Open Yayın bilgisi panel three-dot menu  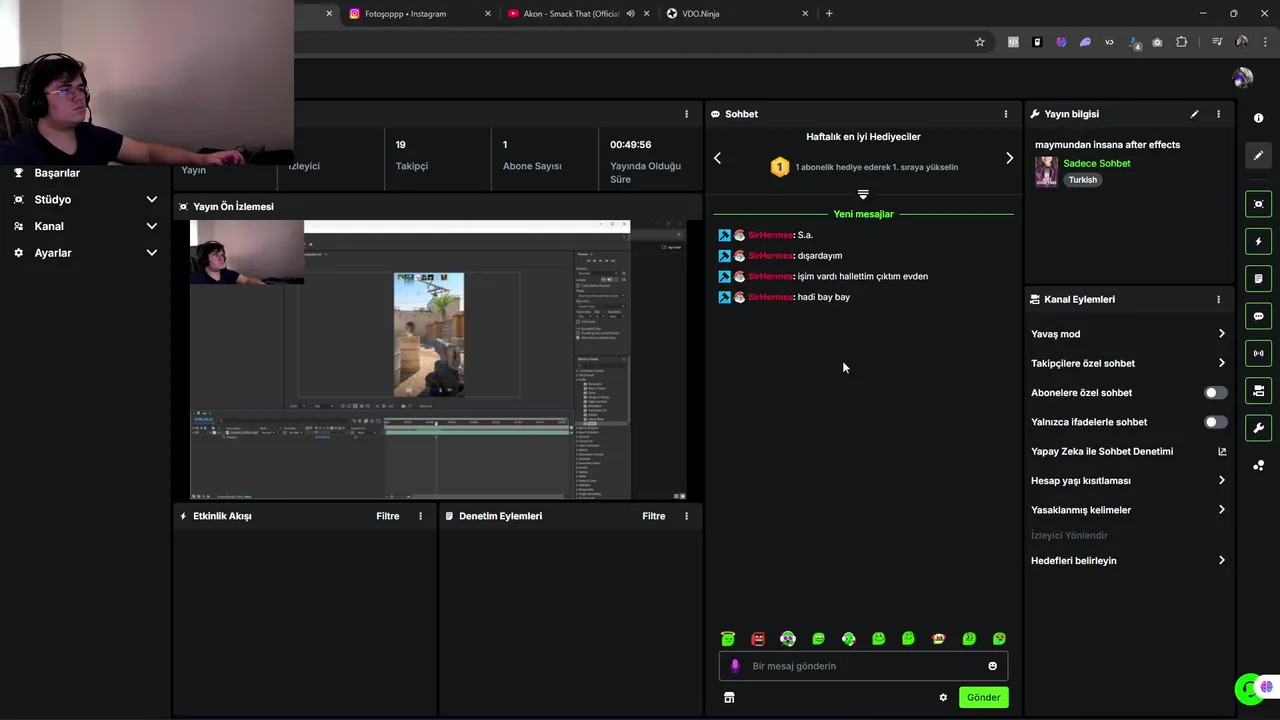tap(1218, 114)
